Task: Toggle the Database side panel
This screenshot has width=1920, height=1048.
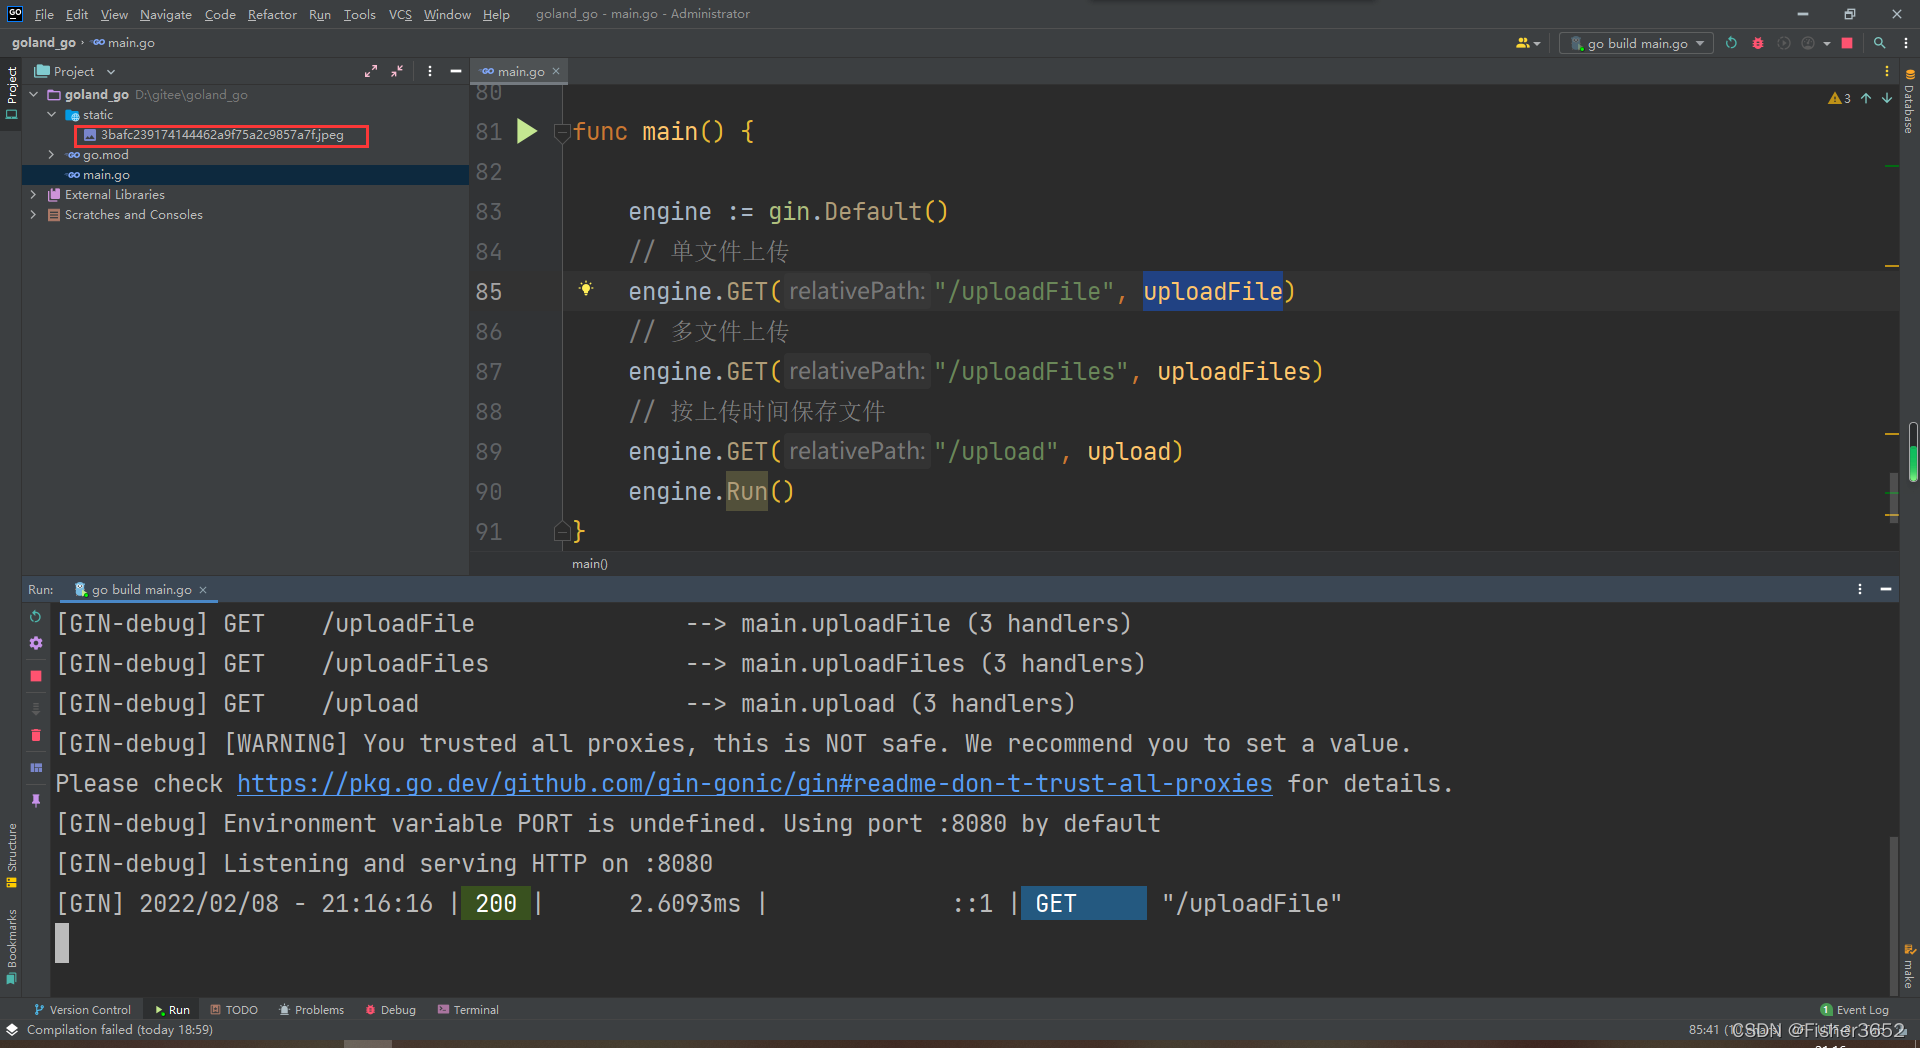Action: pos(1909,101)
